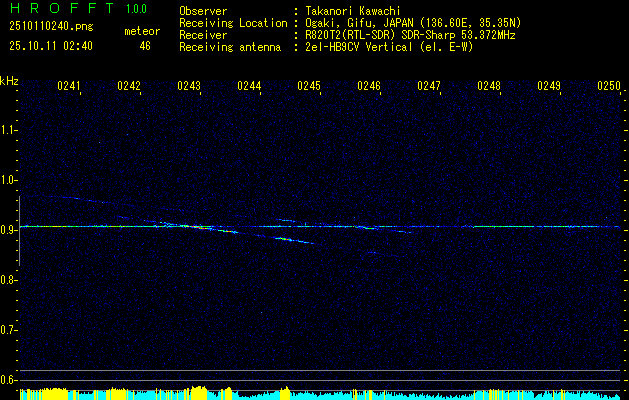
Task: Click the 0249 time marker
Action: tap(548, 86)
